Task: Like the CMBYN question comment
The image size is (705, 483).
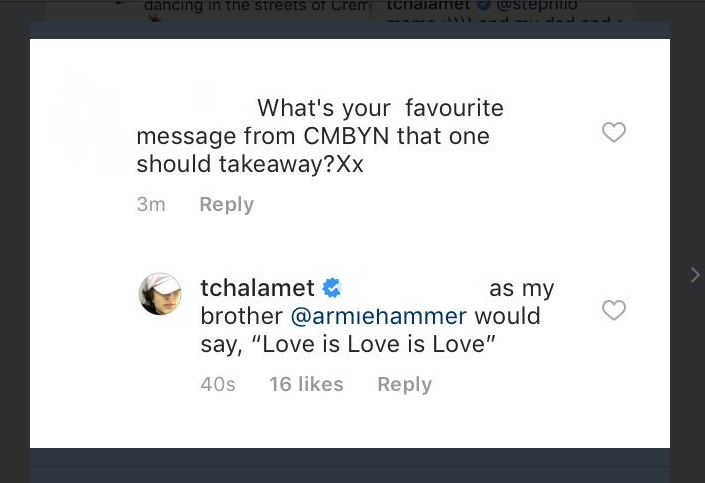Action: point(614,132)
